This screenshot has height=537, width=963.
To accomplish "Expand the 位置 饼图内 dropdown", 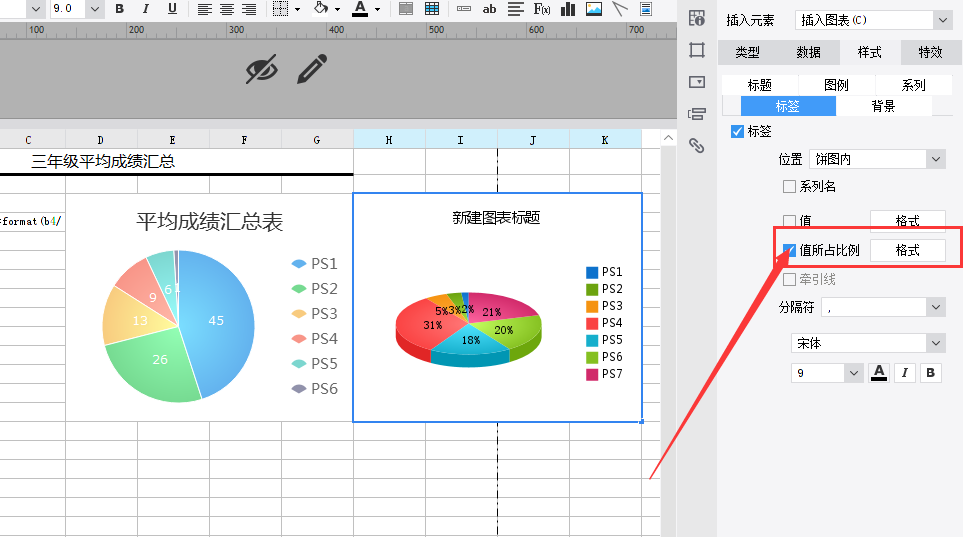I will pos(877,159).
